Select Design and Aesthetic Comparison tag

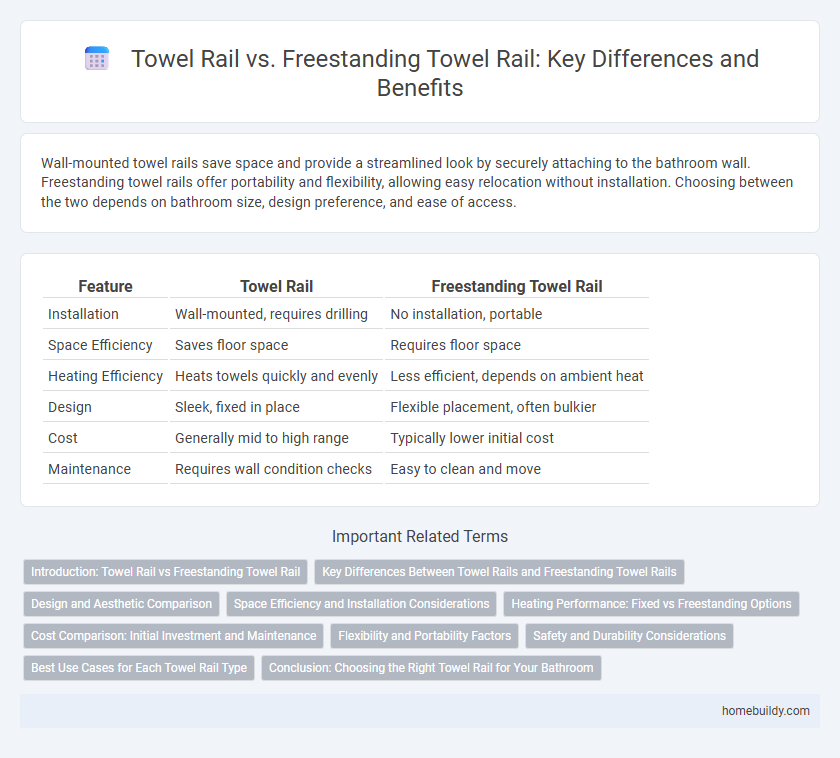tap(122, 604)
